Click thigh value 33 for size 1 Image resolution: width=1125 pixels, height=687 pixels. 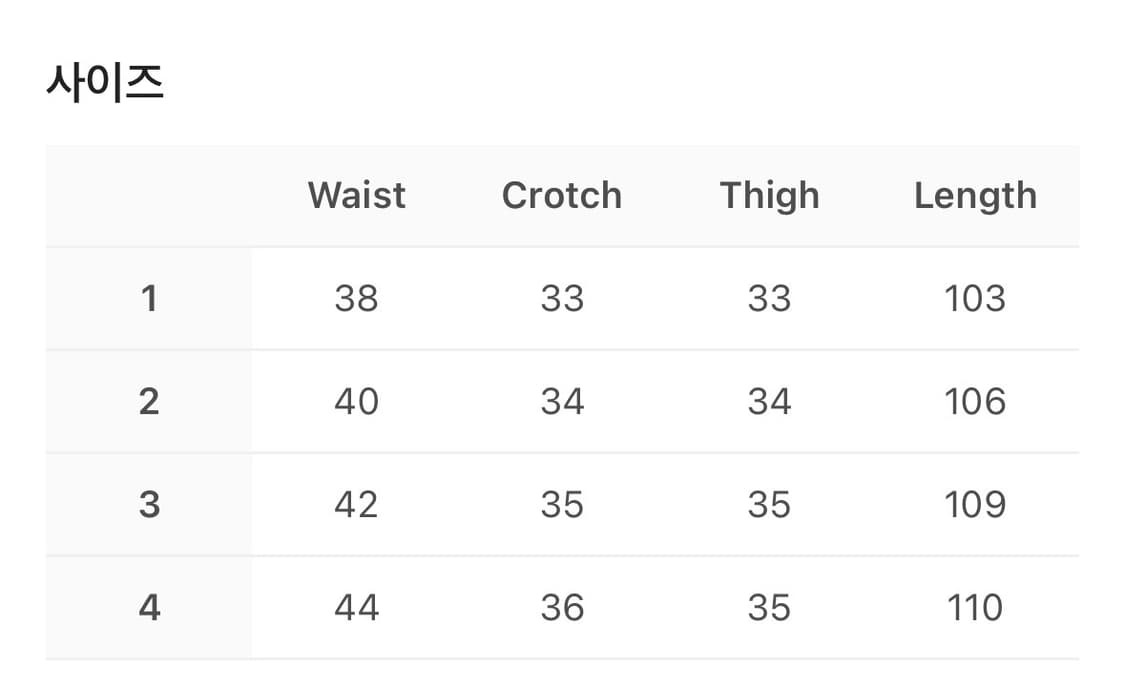click(x=769, y=298)
